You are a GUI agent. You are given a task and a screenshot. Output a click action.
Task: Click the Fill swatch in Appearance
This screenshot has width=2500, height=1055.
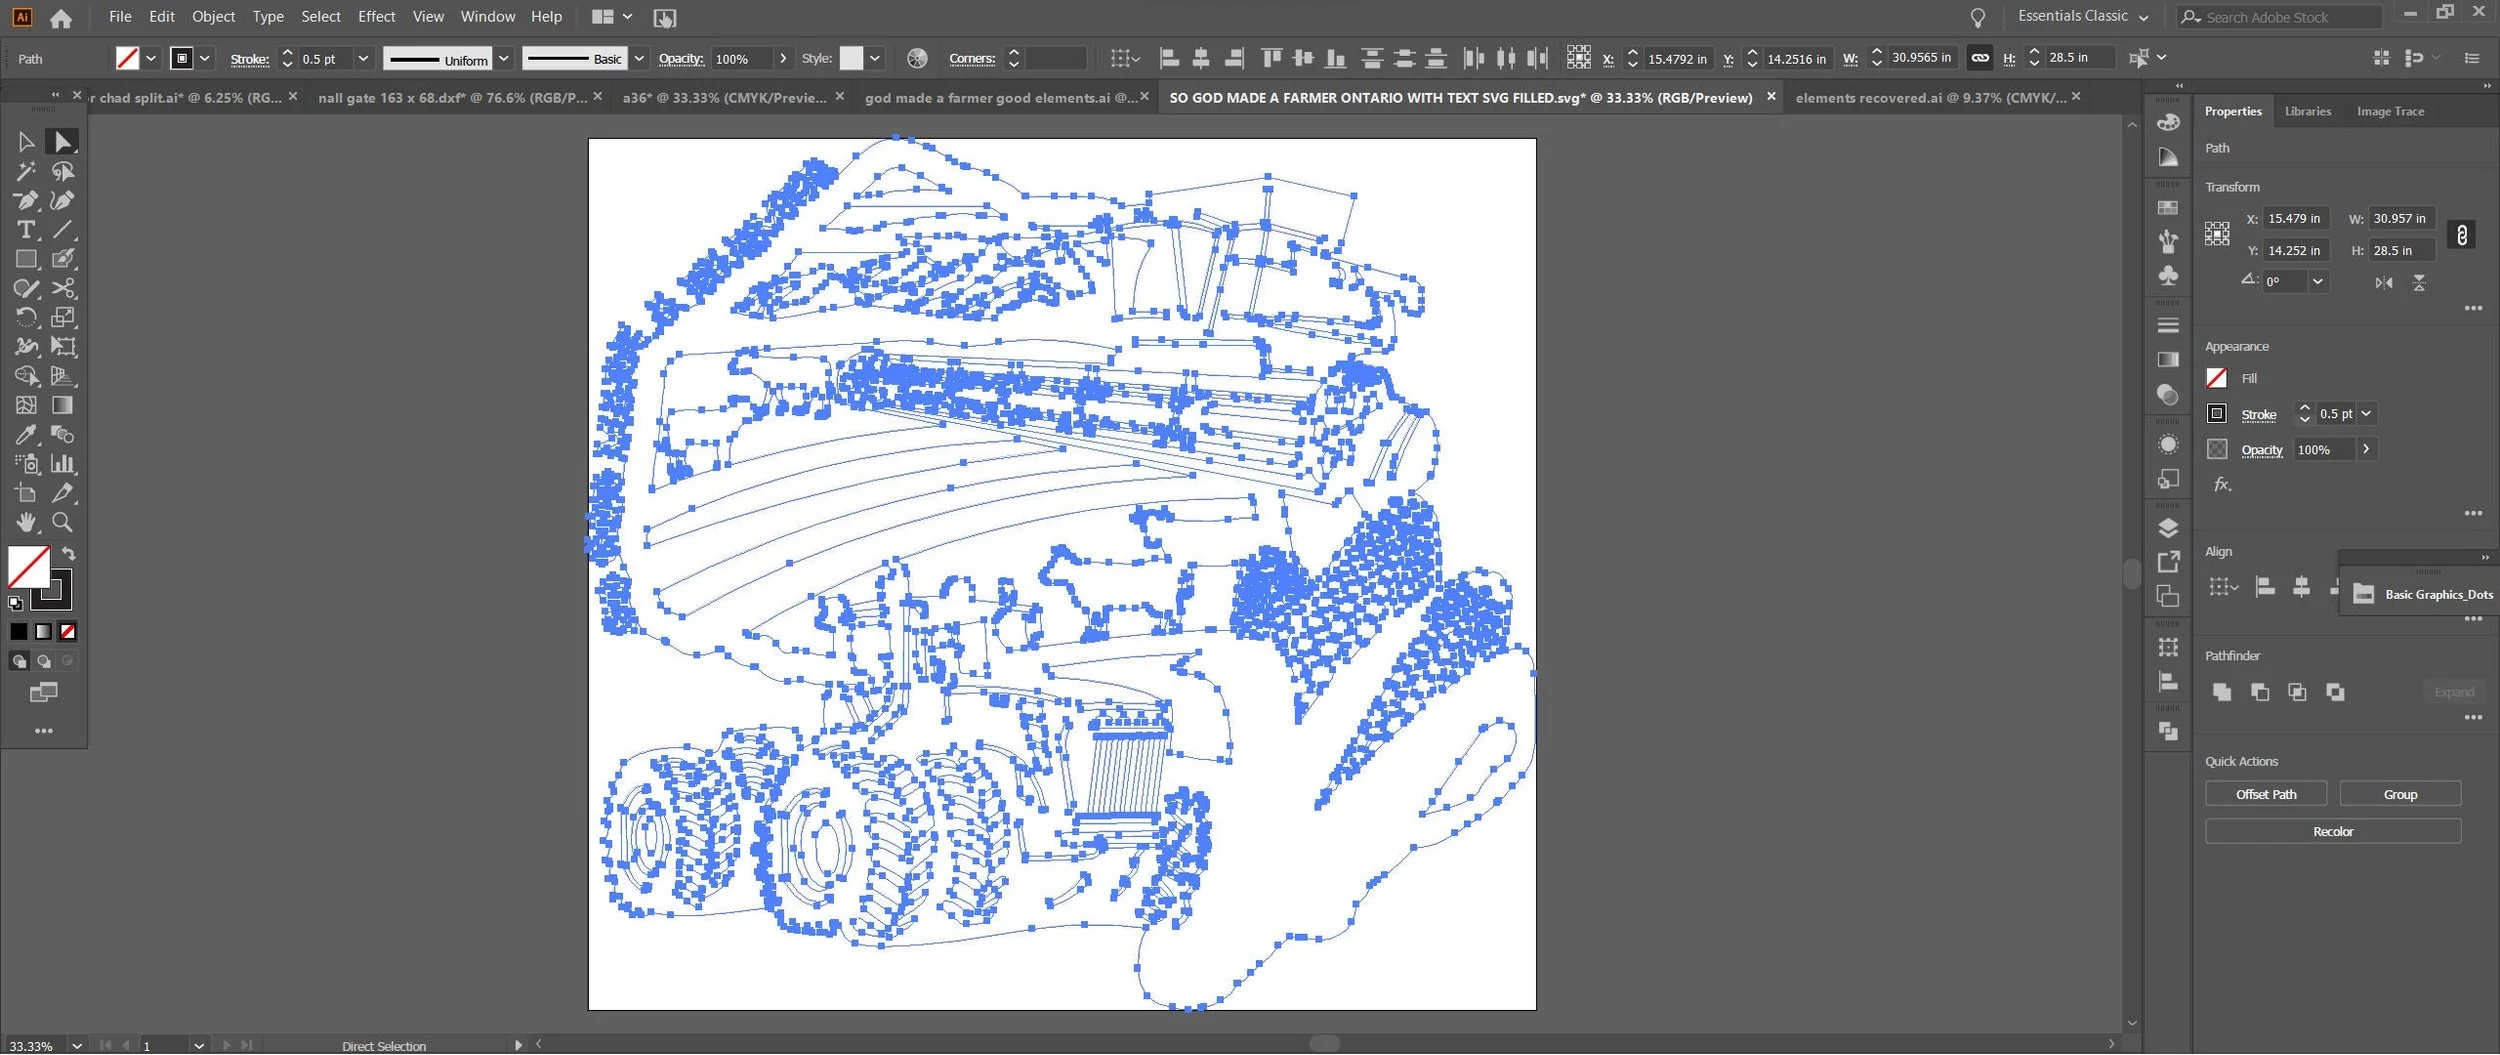(2217, 378)
